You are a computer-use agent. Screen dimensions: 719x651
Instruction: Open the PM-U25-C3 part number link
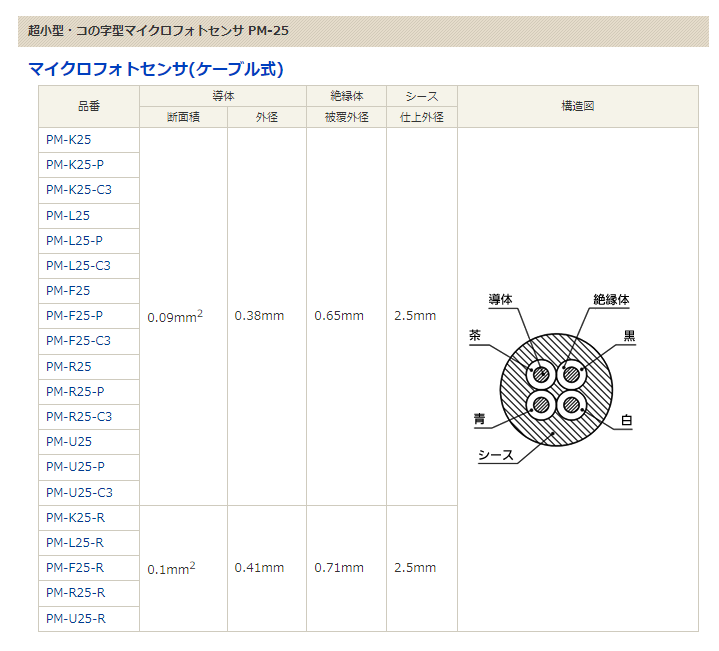79,493
